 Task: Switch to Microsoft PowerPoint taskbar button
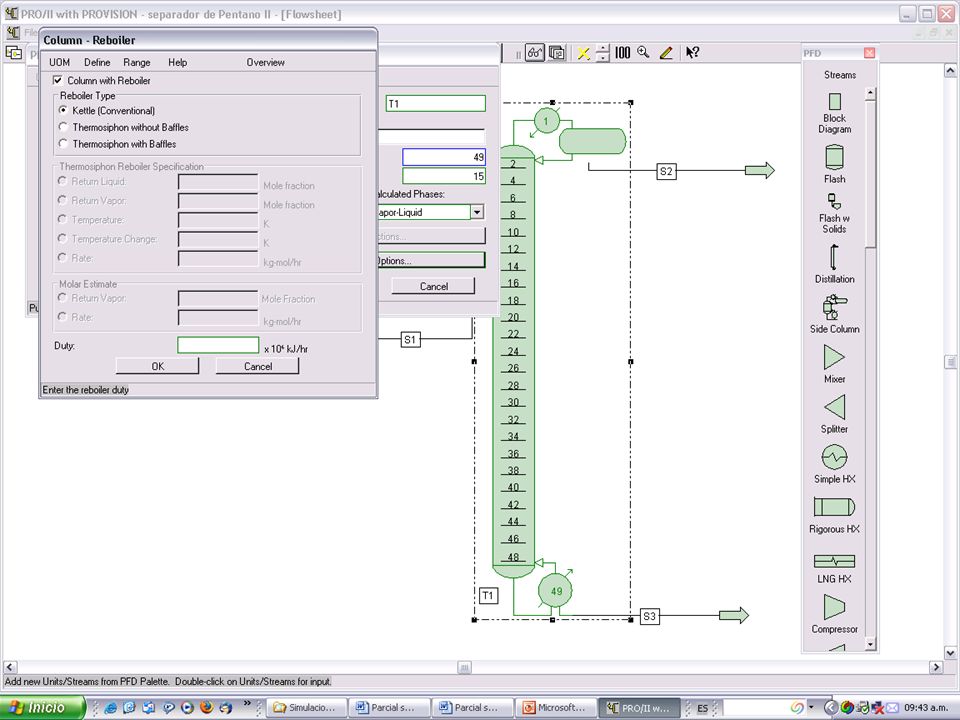point(556,708)
